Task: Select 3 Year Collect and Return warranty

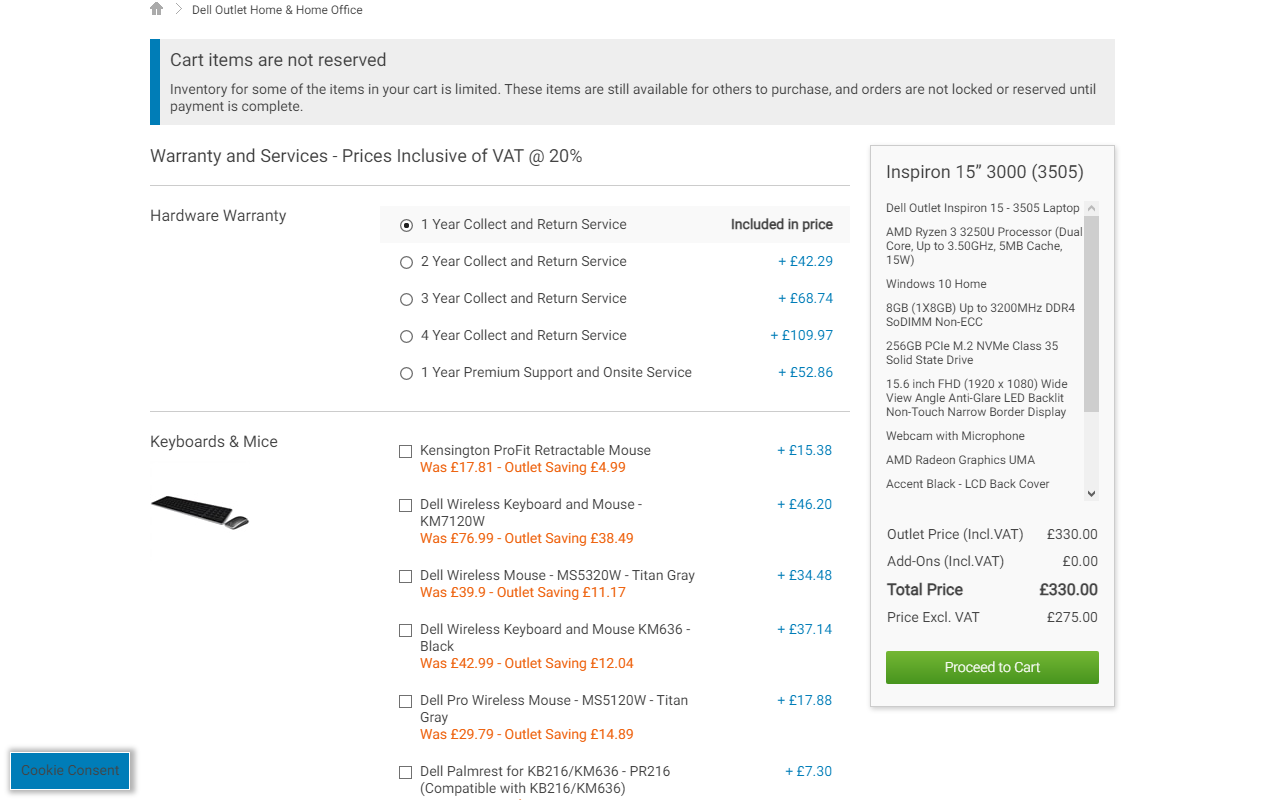Action: [406, 299]
